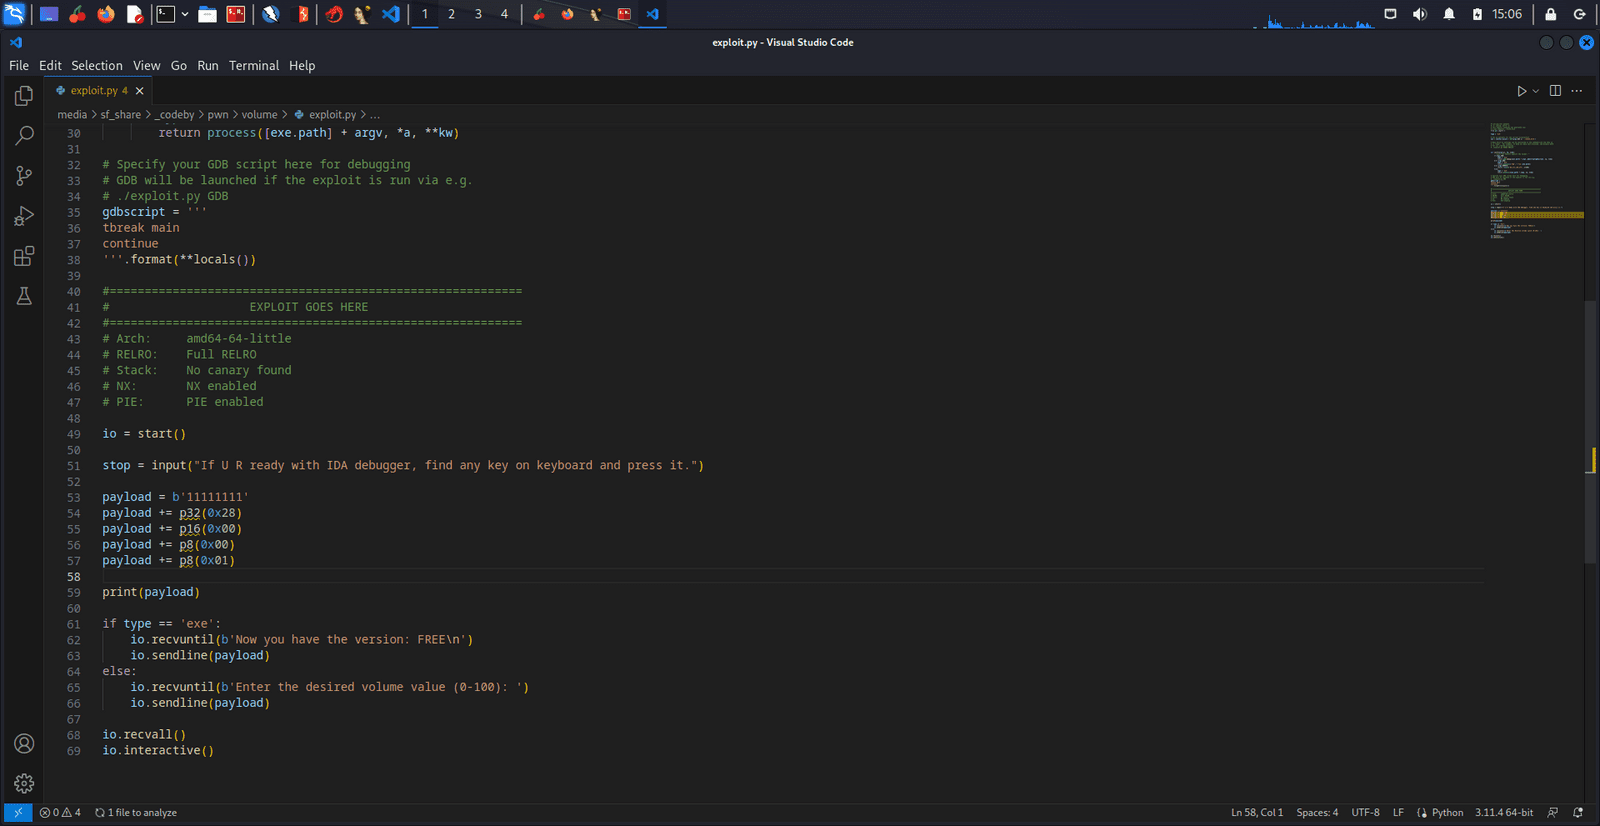Change file encoding via UTF-8

[1365, 813]
